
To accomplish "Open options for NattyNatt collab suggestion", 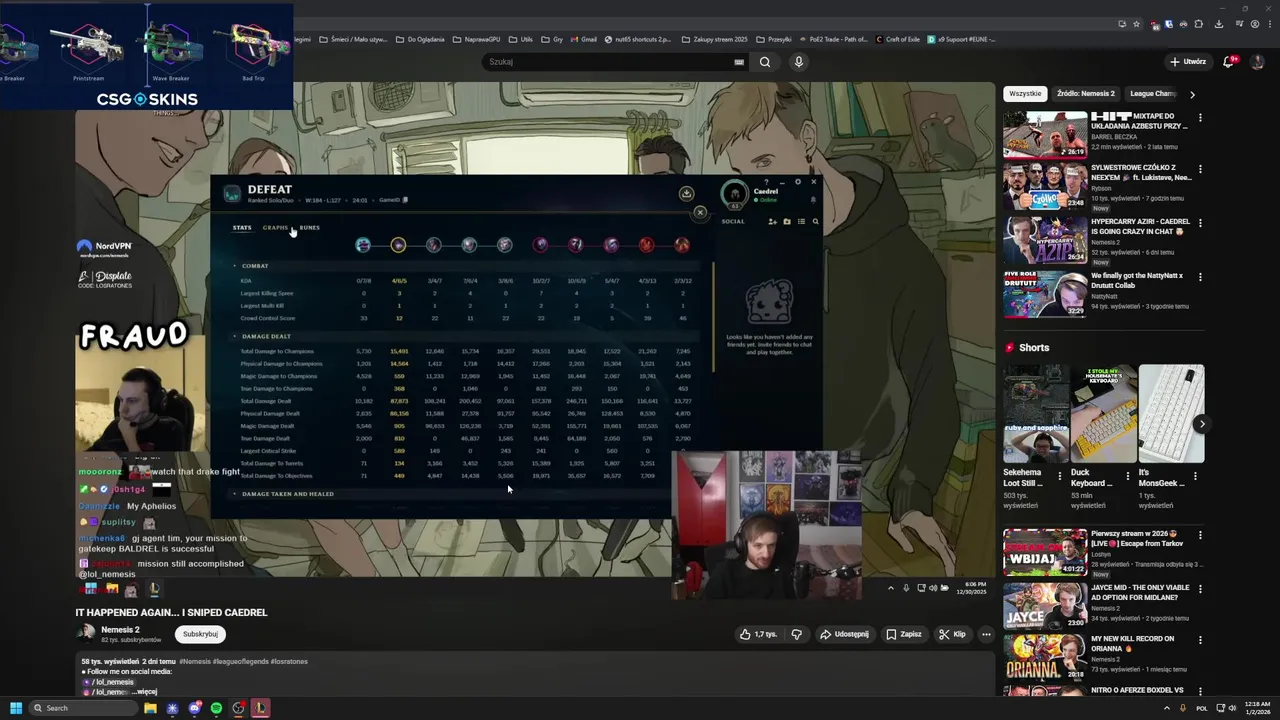I will click(1200, 277).
